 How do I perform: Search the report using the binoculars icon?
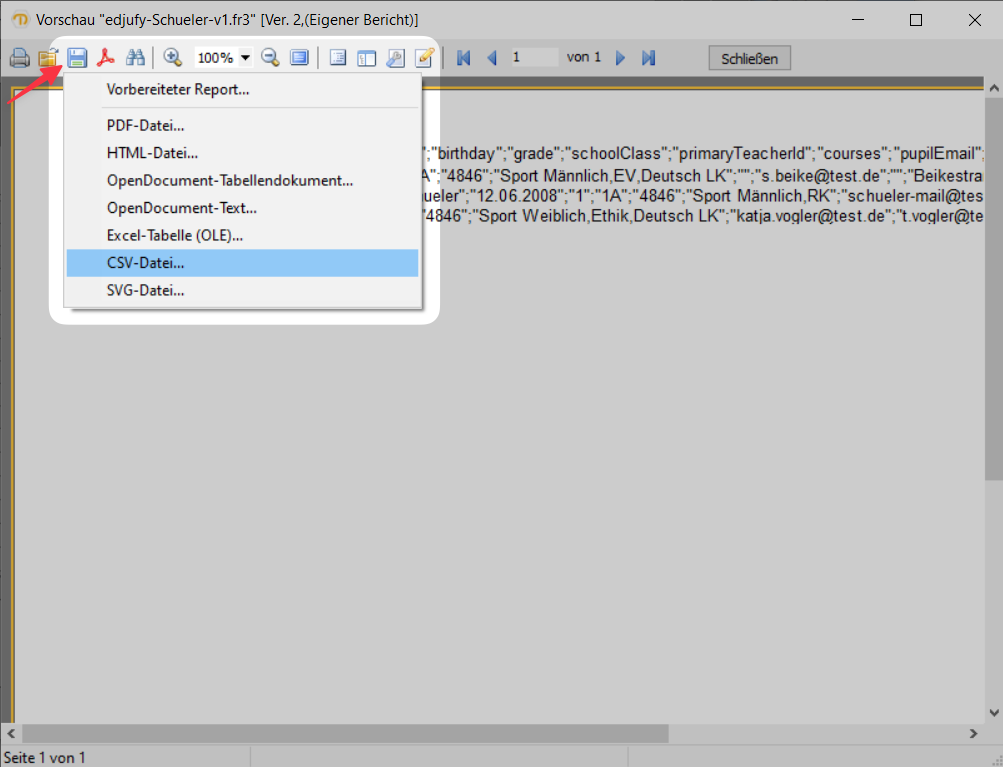(x=135, y=57)
